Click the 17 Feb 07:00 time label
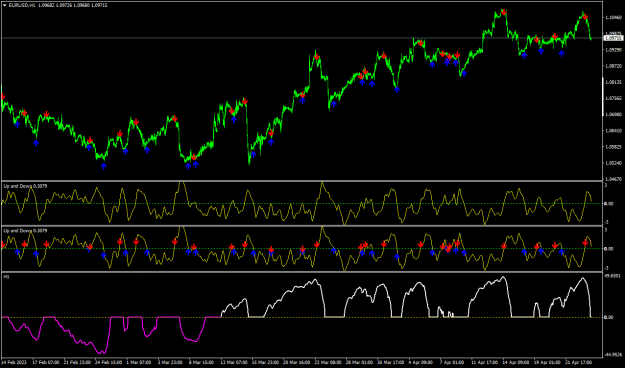 [46, 362]
